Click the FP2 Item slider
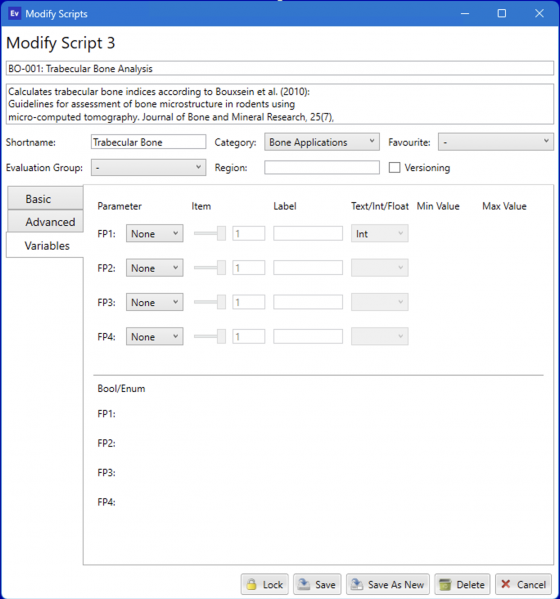This screenshot has width=560, height=599. [210, 268]
